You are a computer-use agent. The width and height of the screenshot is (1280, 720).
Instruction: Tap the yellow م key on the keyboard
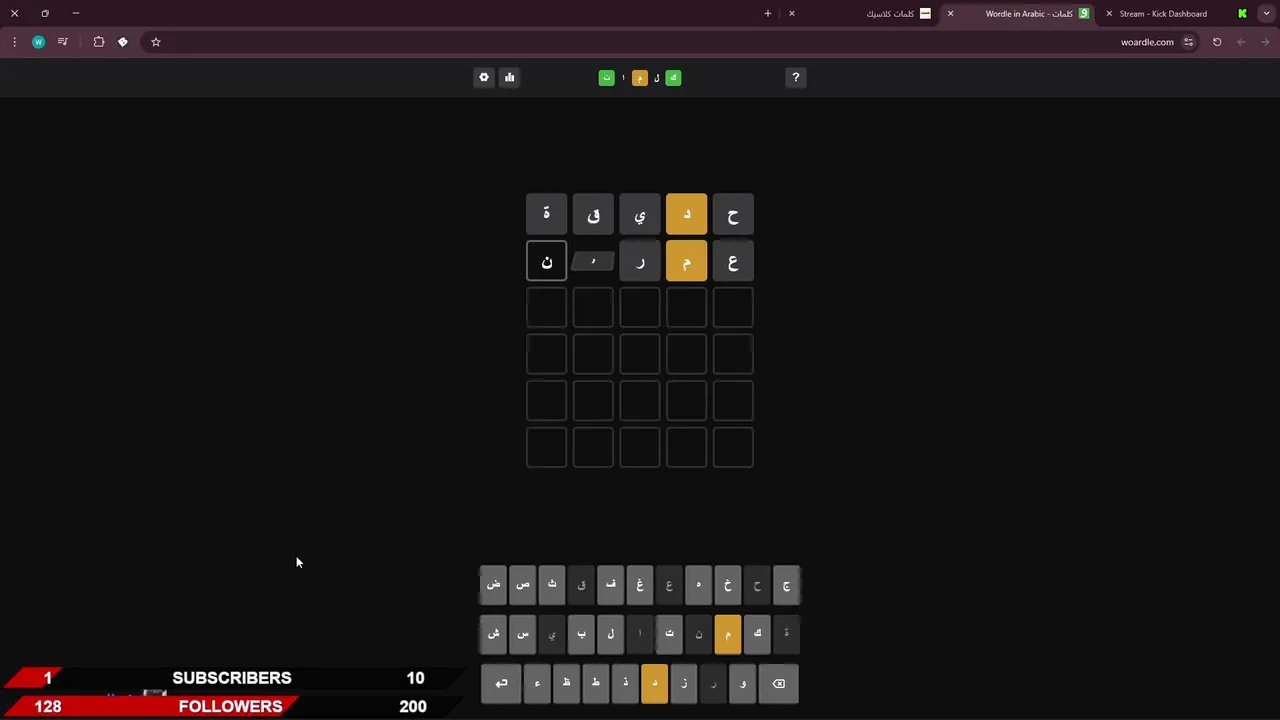(x=728, y=634)
